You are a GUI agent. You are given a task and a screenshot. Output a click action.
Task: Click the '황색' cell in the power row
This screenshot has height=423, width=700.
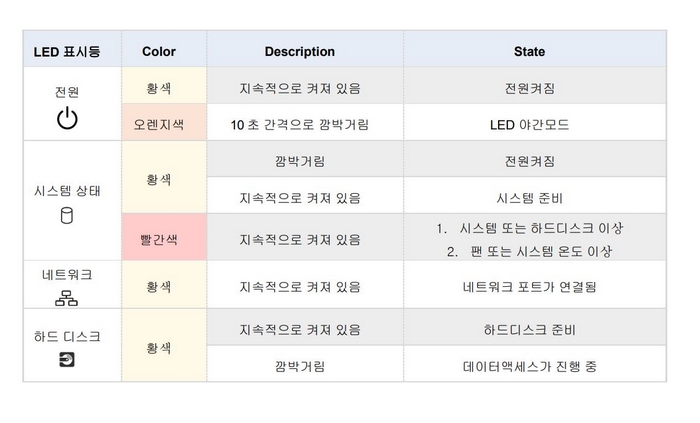[164, 86]
